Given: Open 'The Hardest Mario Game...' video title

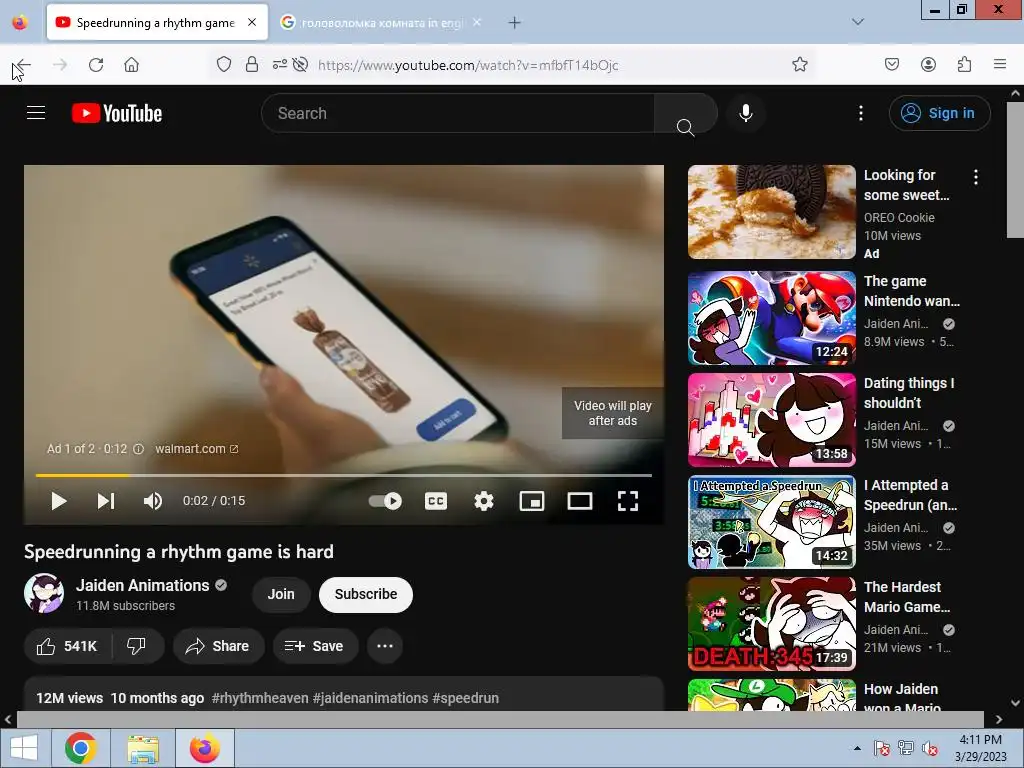Looking at the screenshot, I should click(x=906, y=597).
